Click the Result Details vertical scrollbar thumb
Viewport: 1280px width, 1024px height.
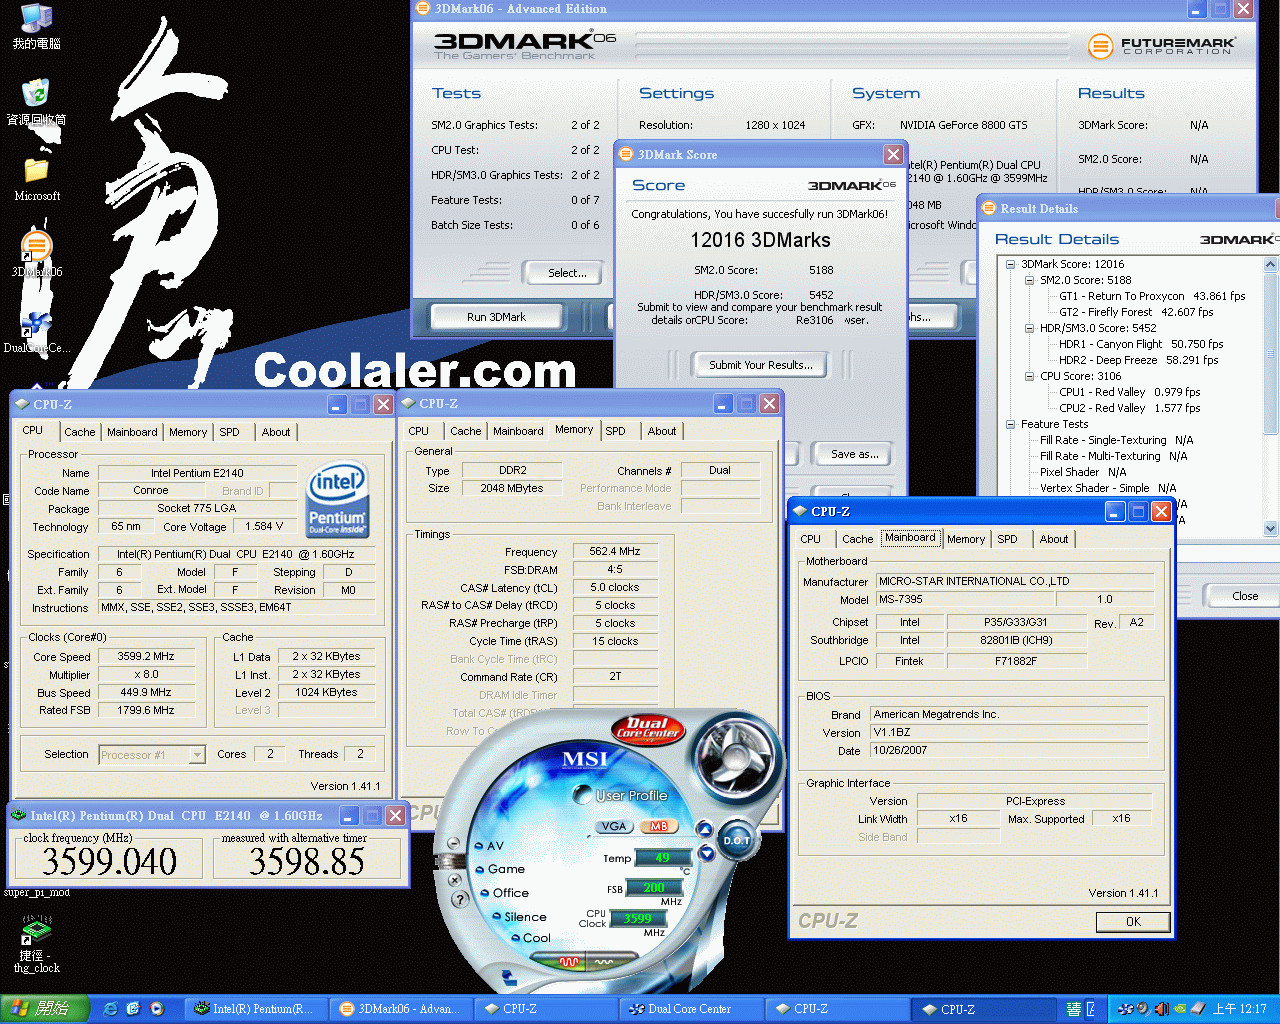[1271, 353]
